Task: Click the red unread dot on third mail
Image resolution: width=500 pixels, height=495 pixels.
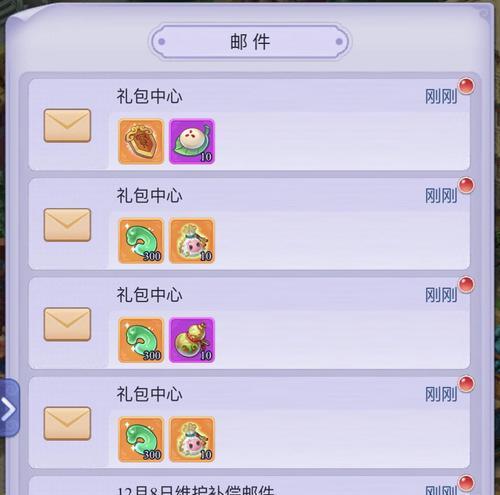Action: click(x=466, y=285)
